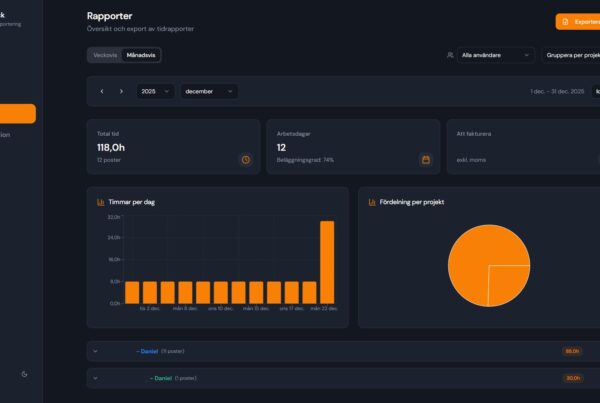Switch to Månadsvis view
Screen dimensions: 600x403
click(x=140, y=55)
